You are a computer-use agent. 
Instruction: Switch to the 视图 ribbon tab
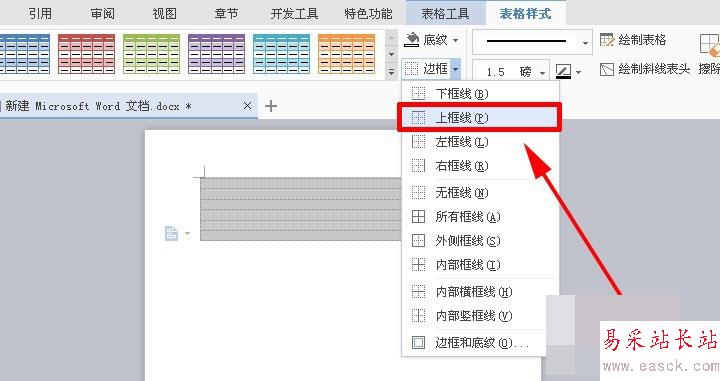[x=164, y=14]
